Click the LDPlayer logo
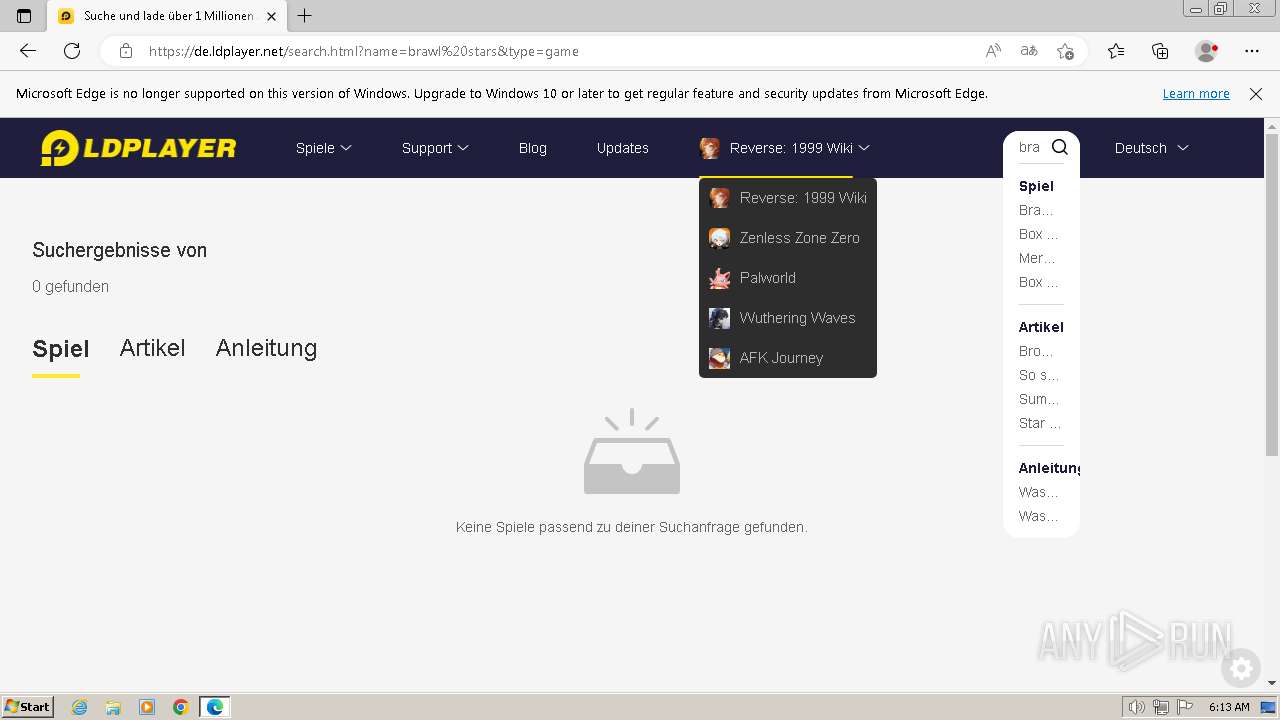The height and width of the screenshot is (720, 1280). point(138,148)
